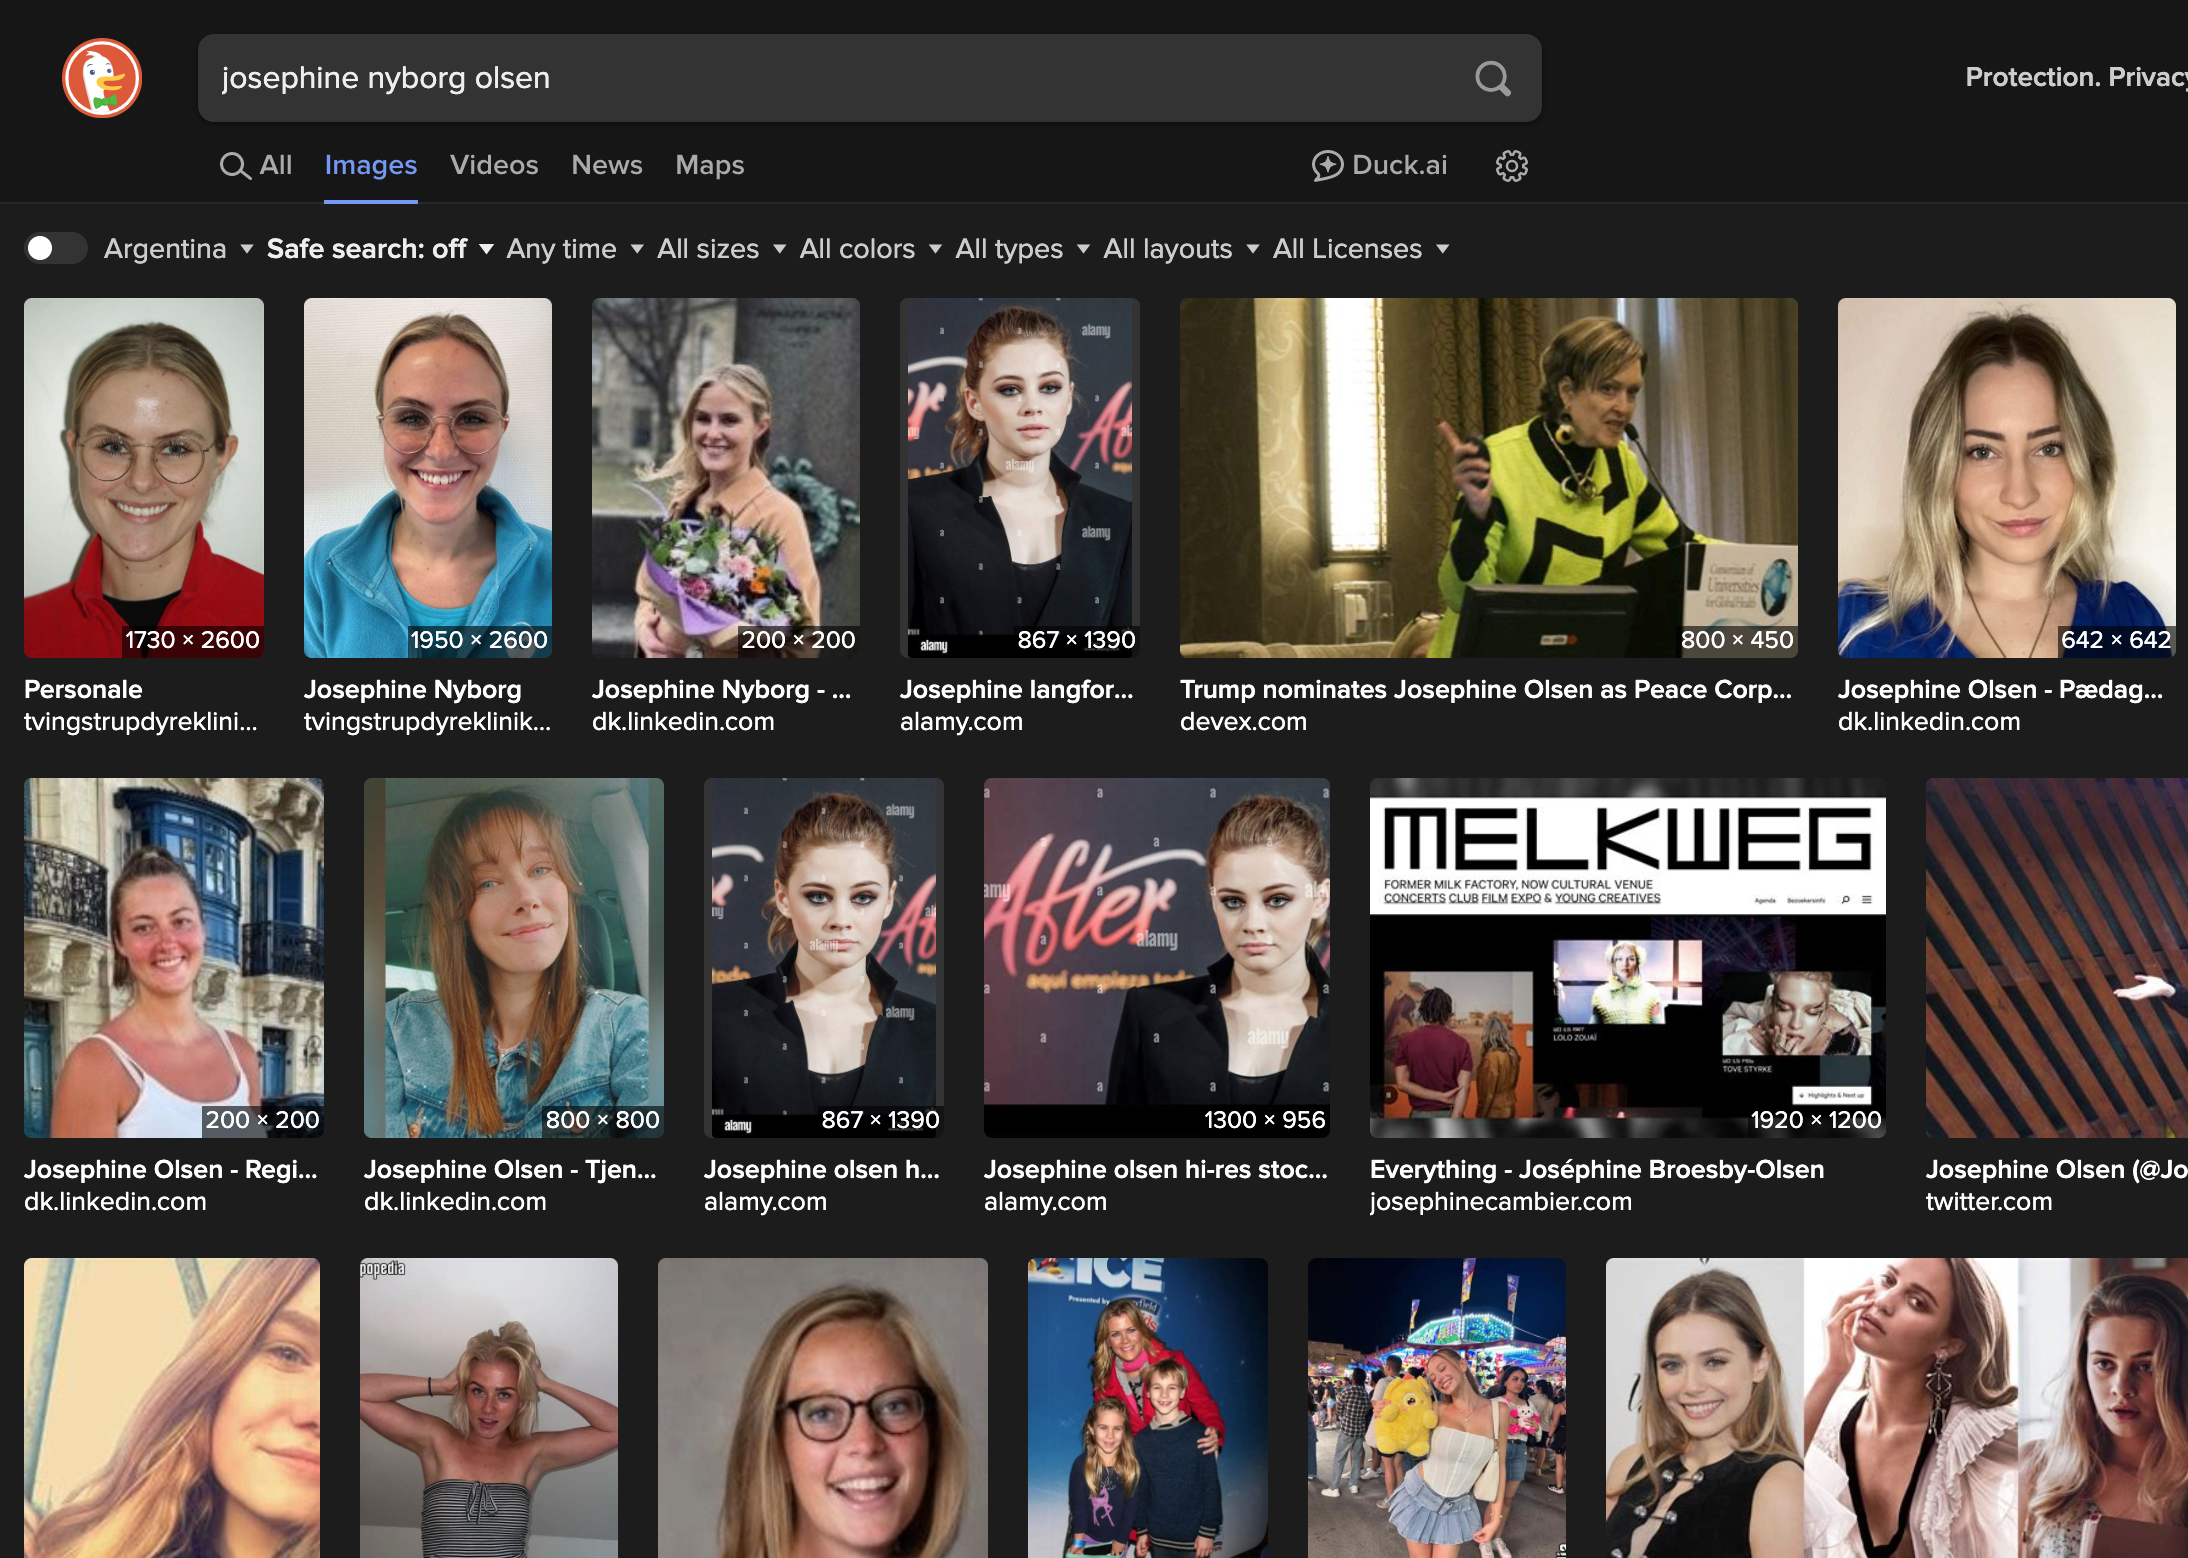Open the All sizes filter dropdown

coord(721,248)
